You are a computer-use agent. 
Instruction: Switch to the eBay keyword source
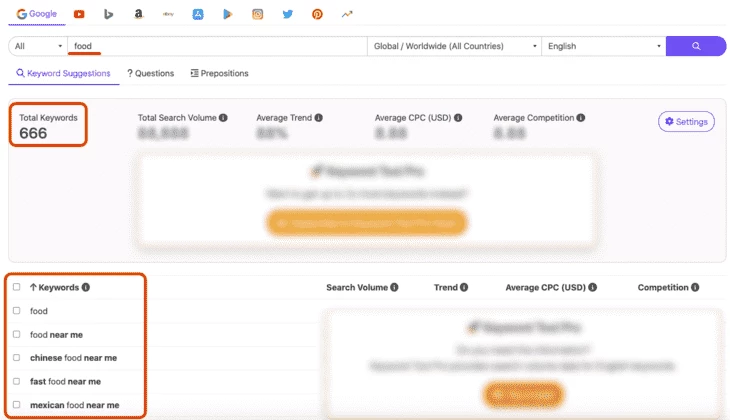(x=168, y=14)
